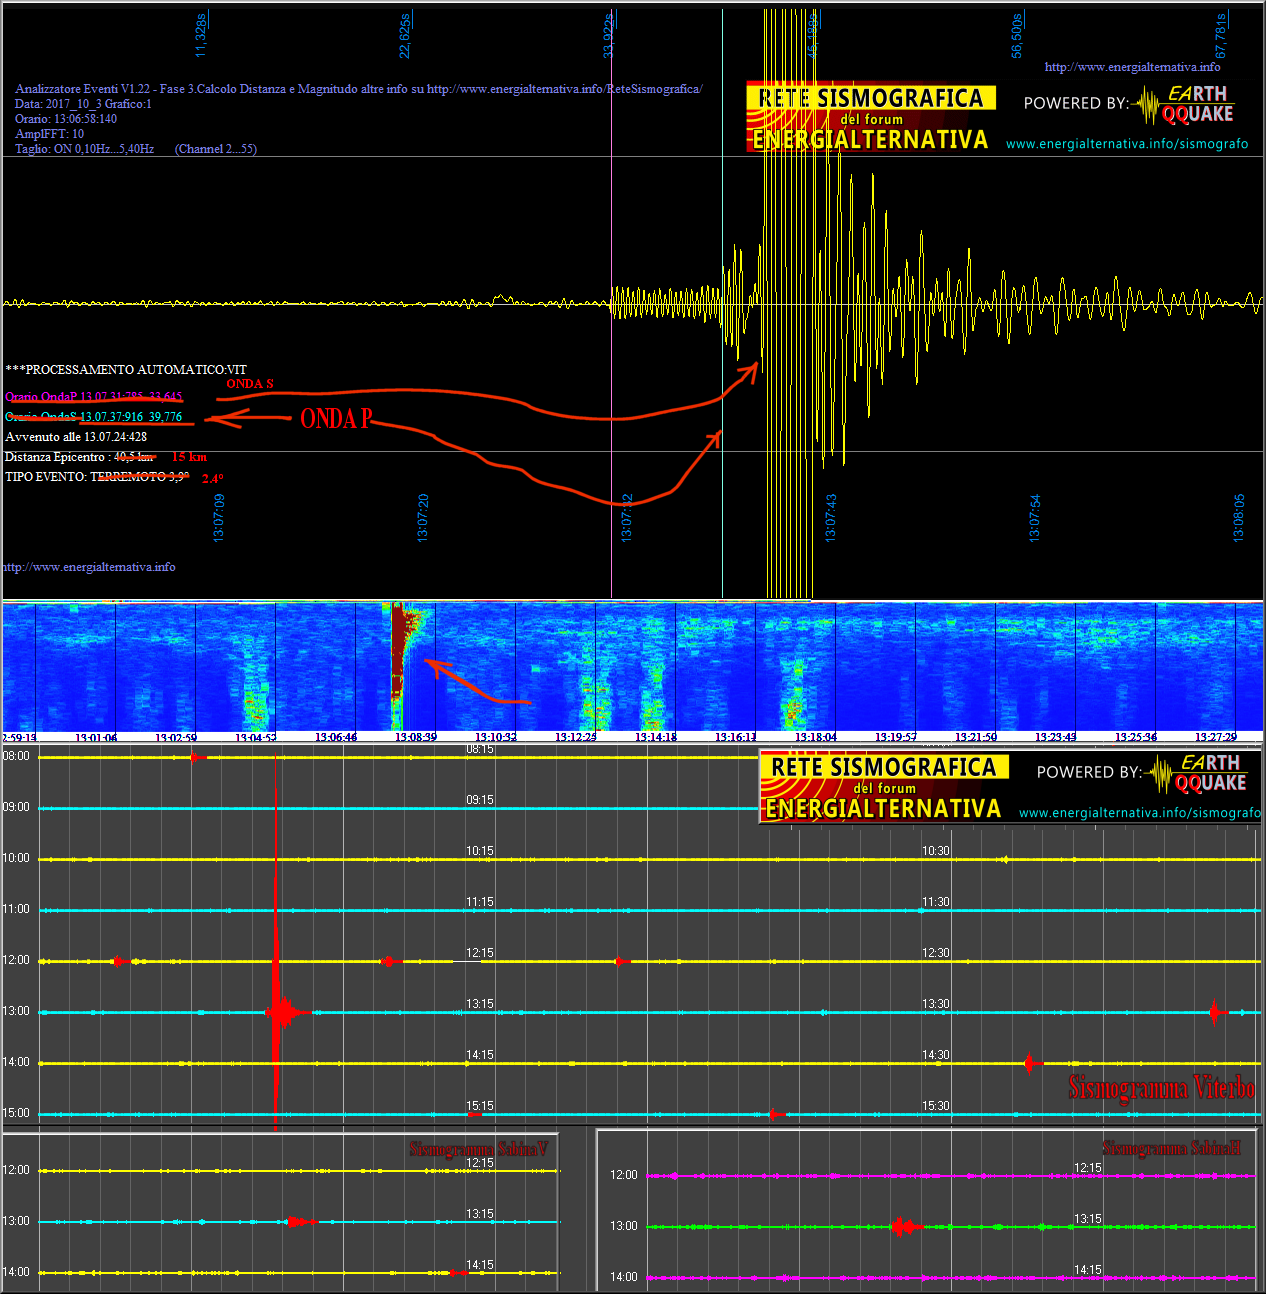1266x1294 pixels.
Task: Click the '11:00' hour label on the Viterbo seismogram
Action: [16, 909]
